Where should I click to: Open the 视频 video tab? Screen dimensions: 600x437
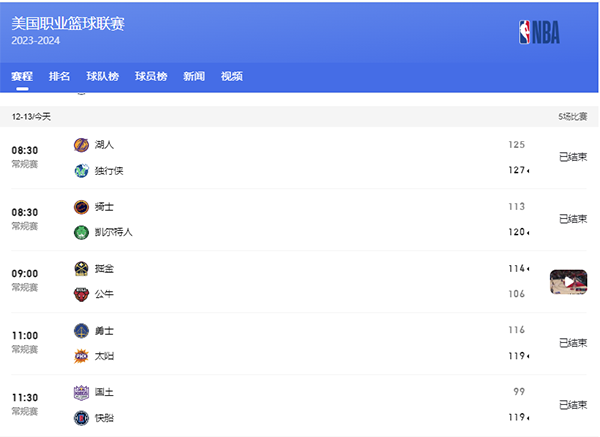click(232, 76)
